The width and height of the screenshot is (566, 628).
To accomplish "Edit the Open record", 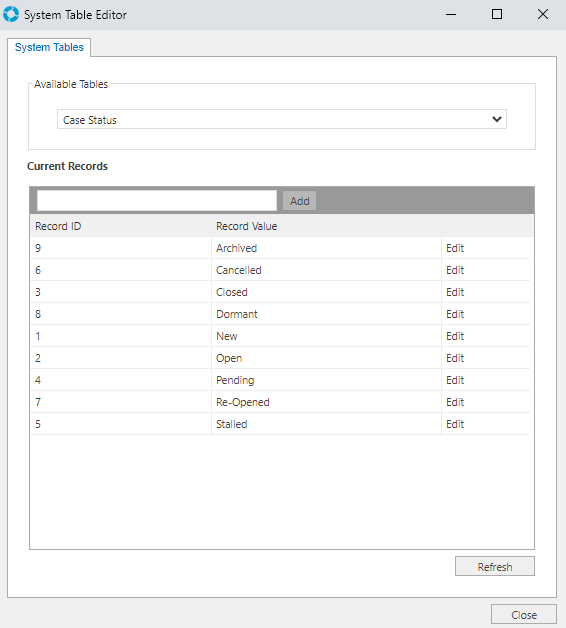I will pos(455,358).
